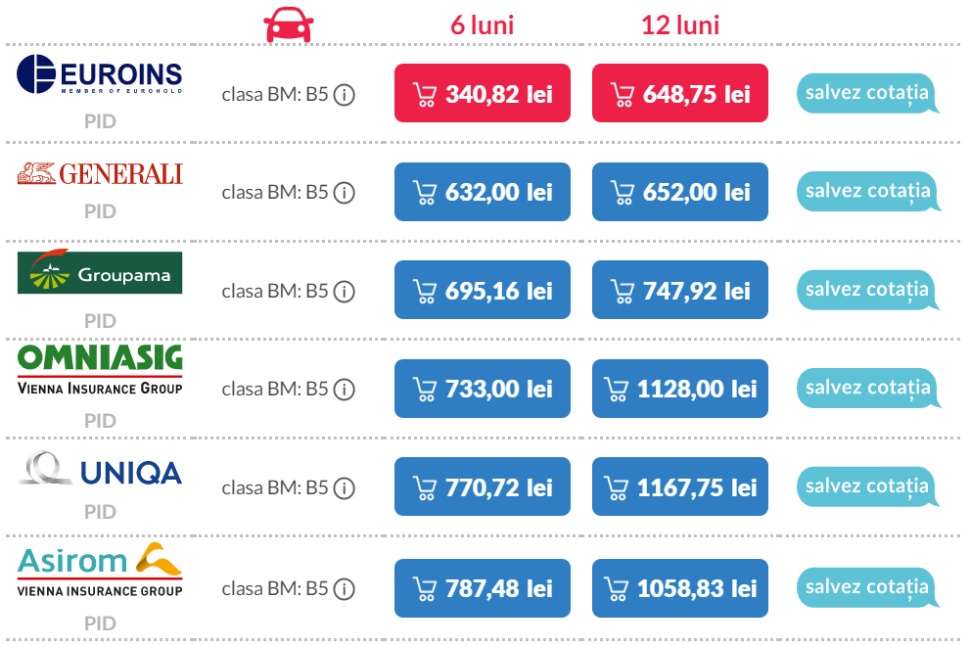This screenshot has height=645, width=970.
Task: Select Omniasig 1128,00 lei annual offer
Action: coord(680,389)
